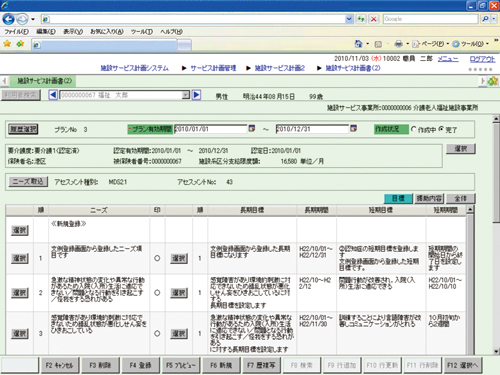Click the tab strip left scroll arrow
The height and width of the screenshot is (375, 500).
4,81
